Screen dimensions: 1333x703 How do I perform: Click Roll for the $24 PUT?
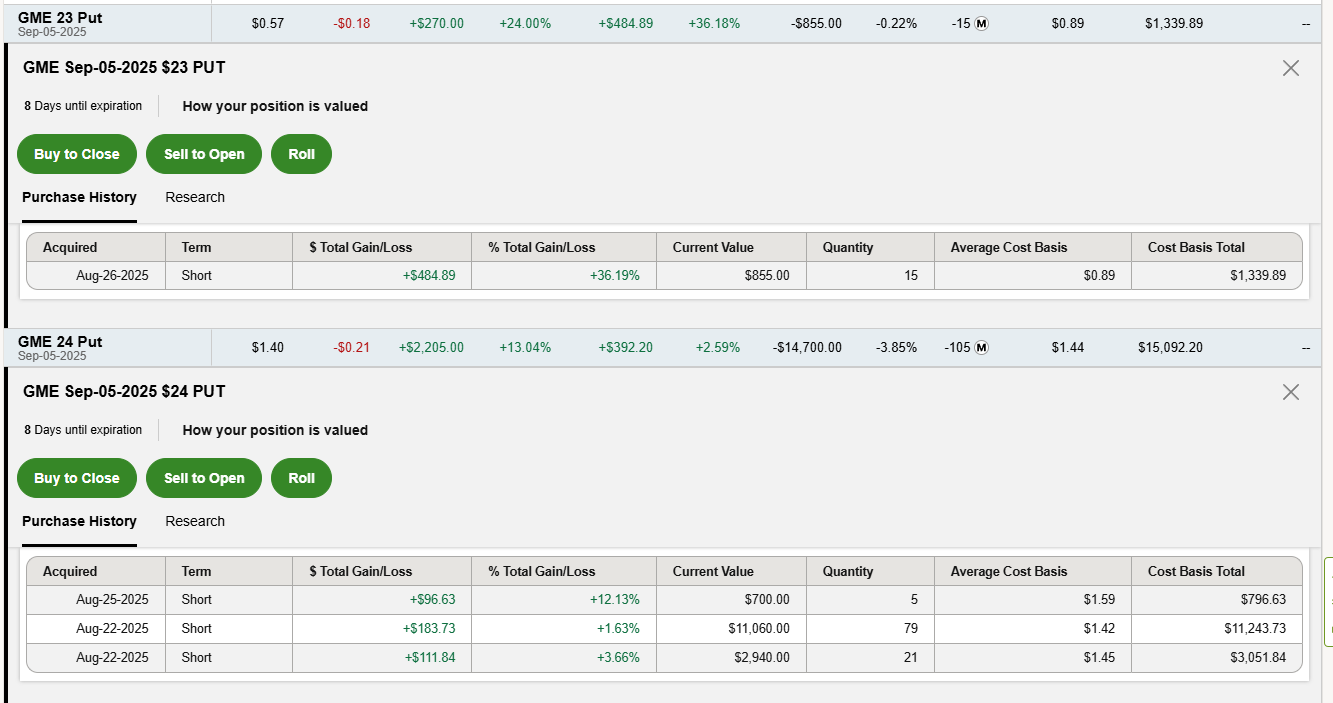pyautogui.click(x=301, y=478)
